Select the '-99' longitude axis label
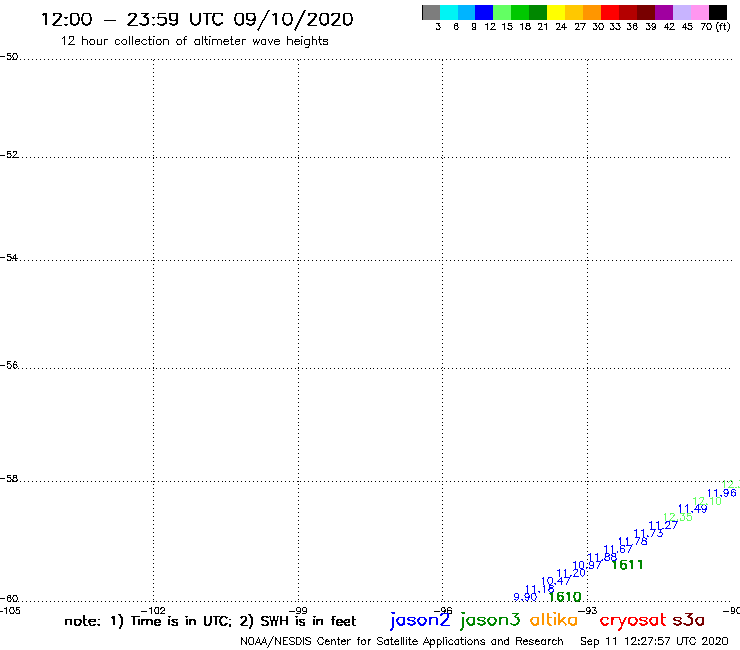This screenshot has height=650, width=740. click(x=298, y=610)
